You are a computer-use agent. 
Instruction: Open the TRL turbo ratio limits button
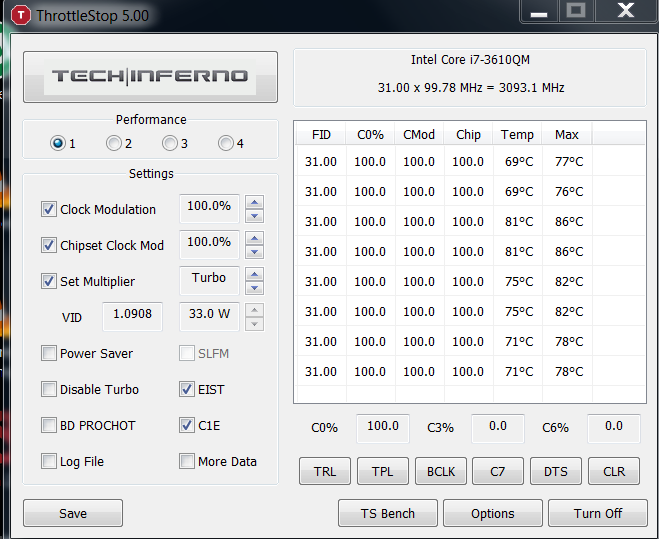pyautogui.click(x=325, y=471)
